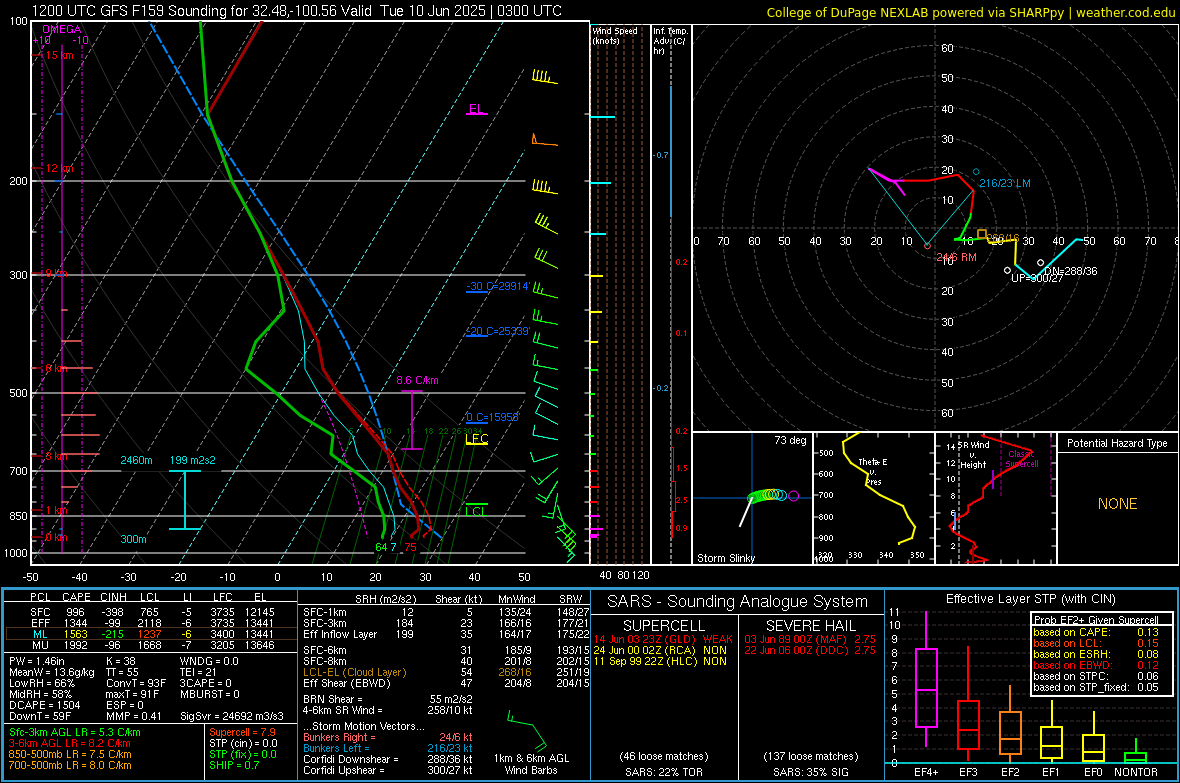Click the Corfidi Upshear vector line
The height and width of the screenshot is (783, 1180).
tap(388, 770)
